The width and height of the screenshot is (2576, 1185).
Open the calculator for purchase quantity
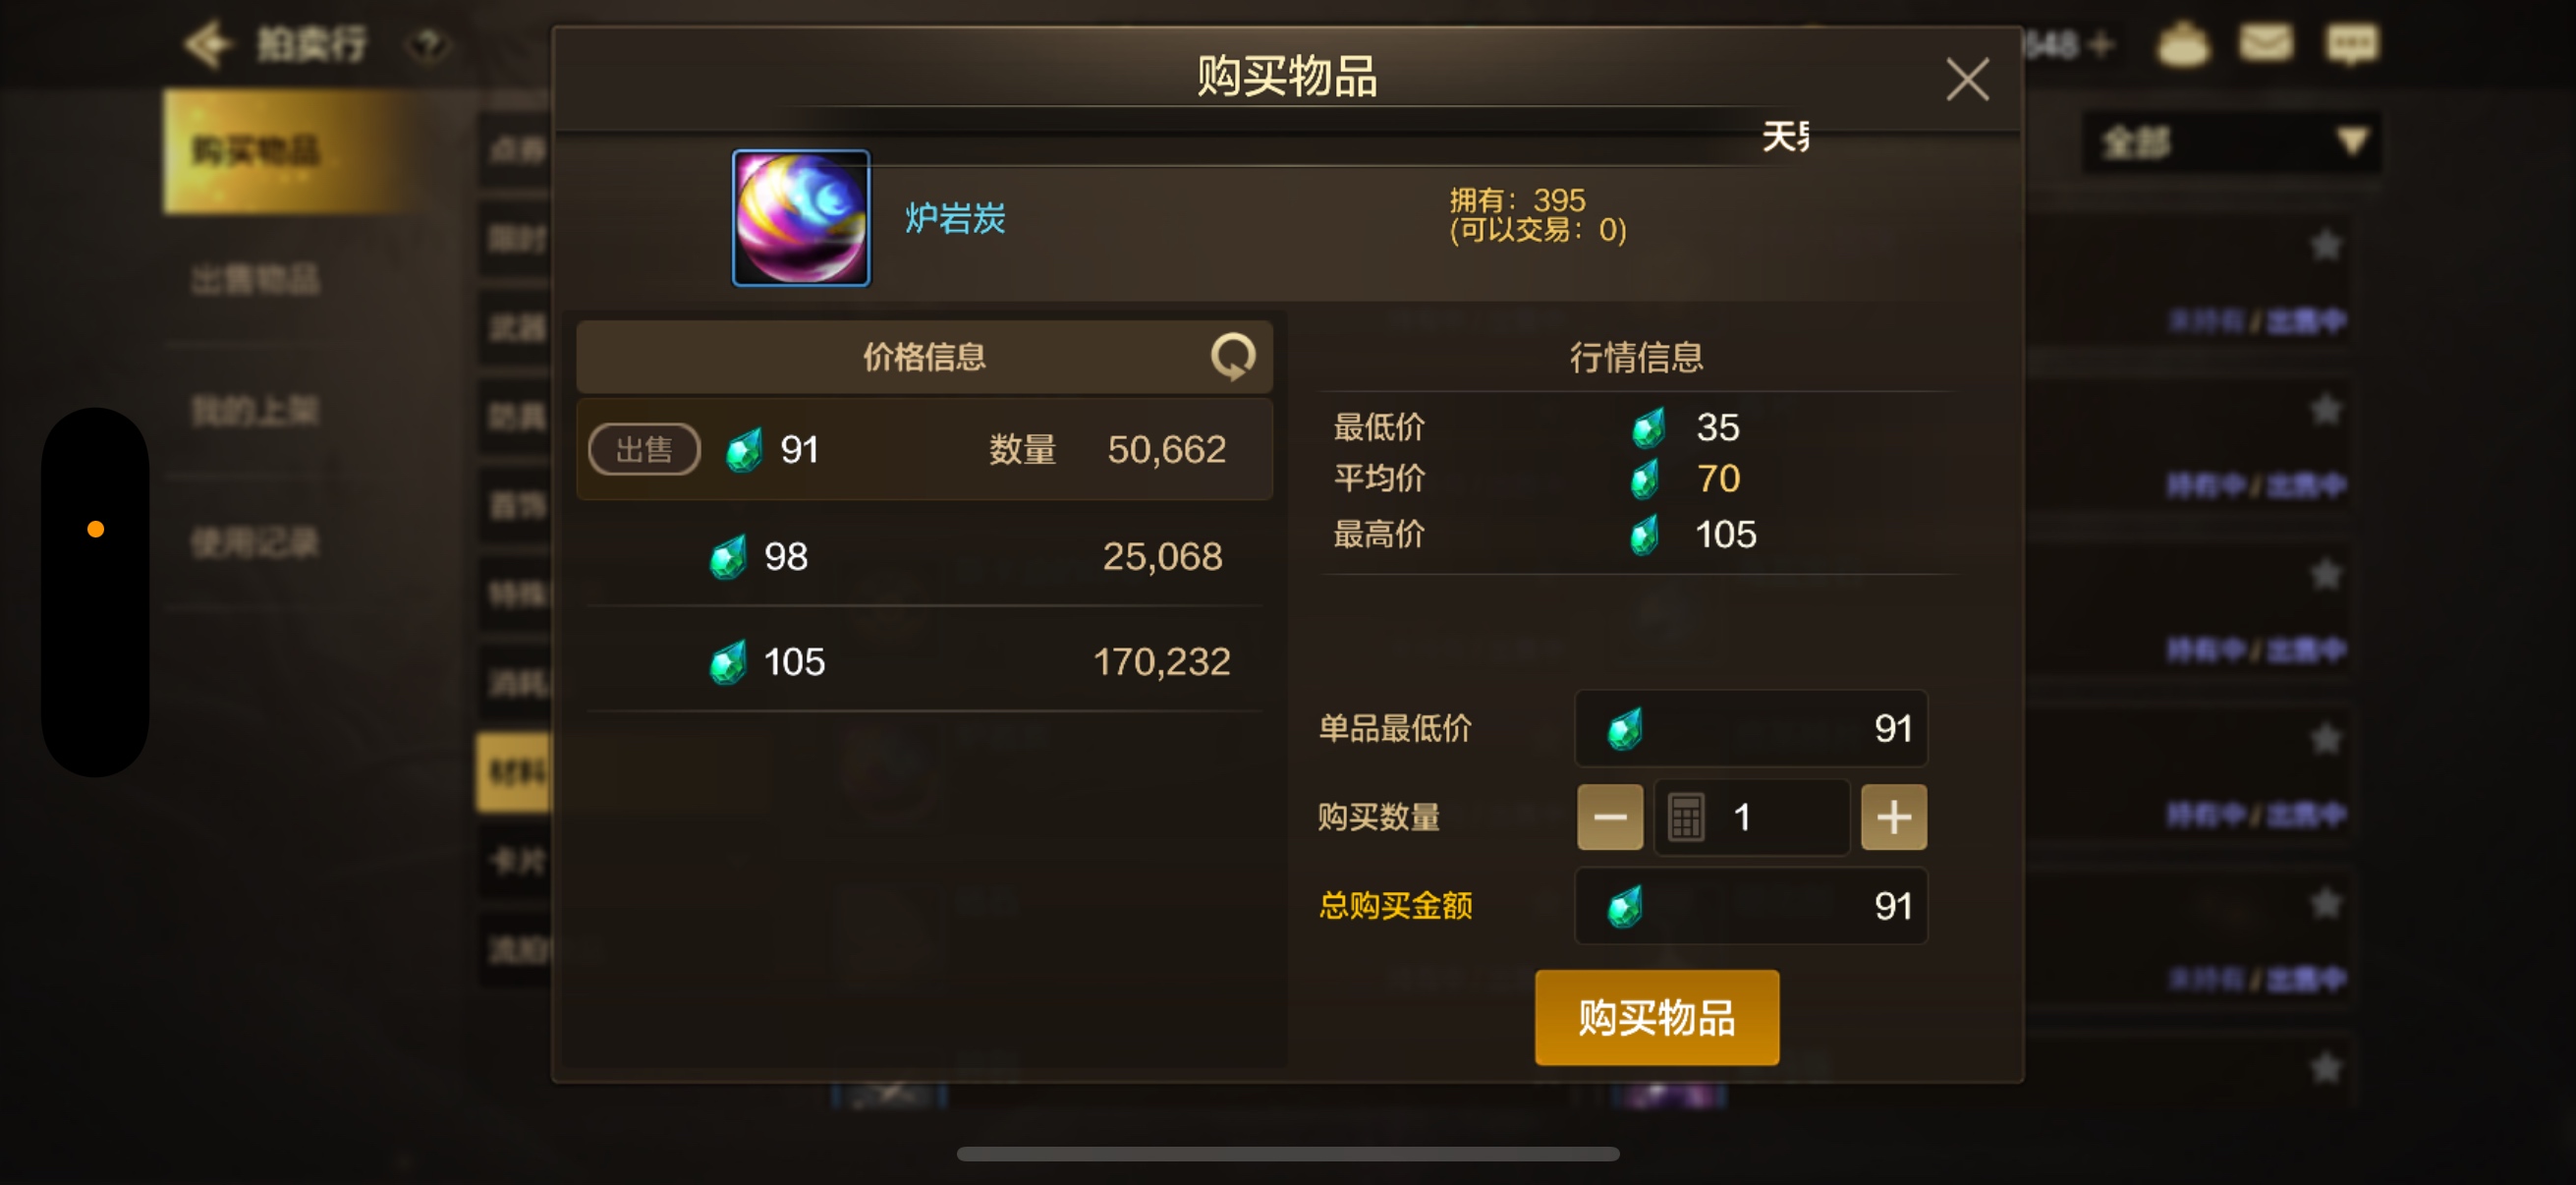[x=1686, y=817]
